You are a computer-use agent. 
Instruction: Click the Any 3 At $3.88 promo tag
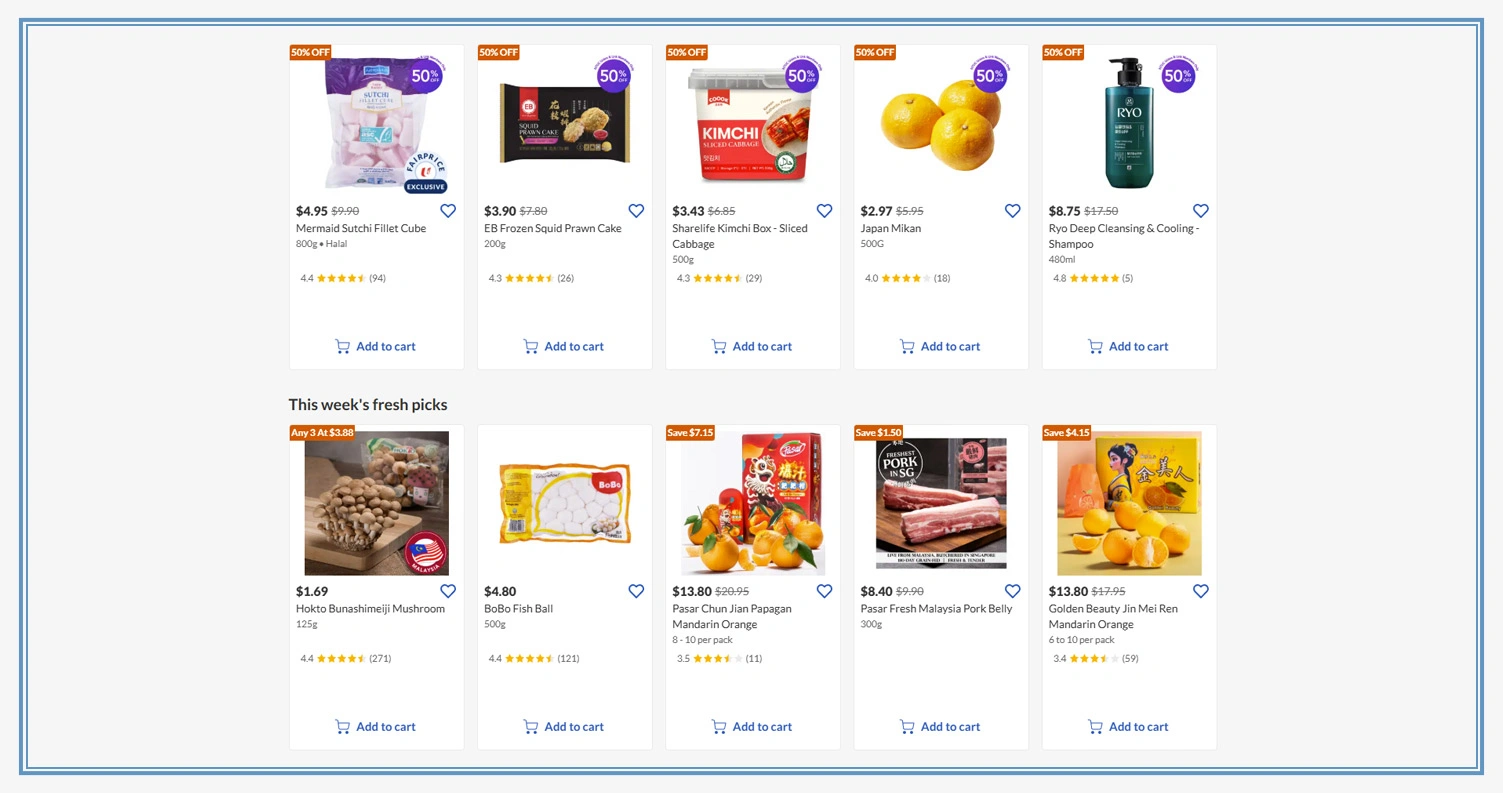tap(322, 433)
